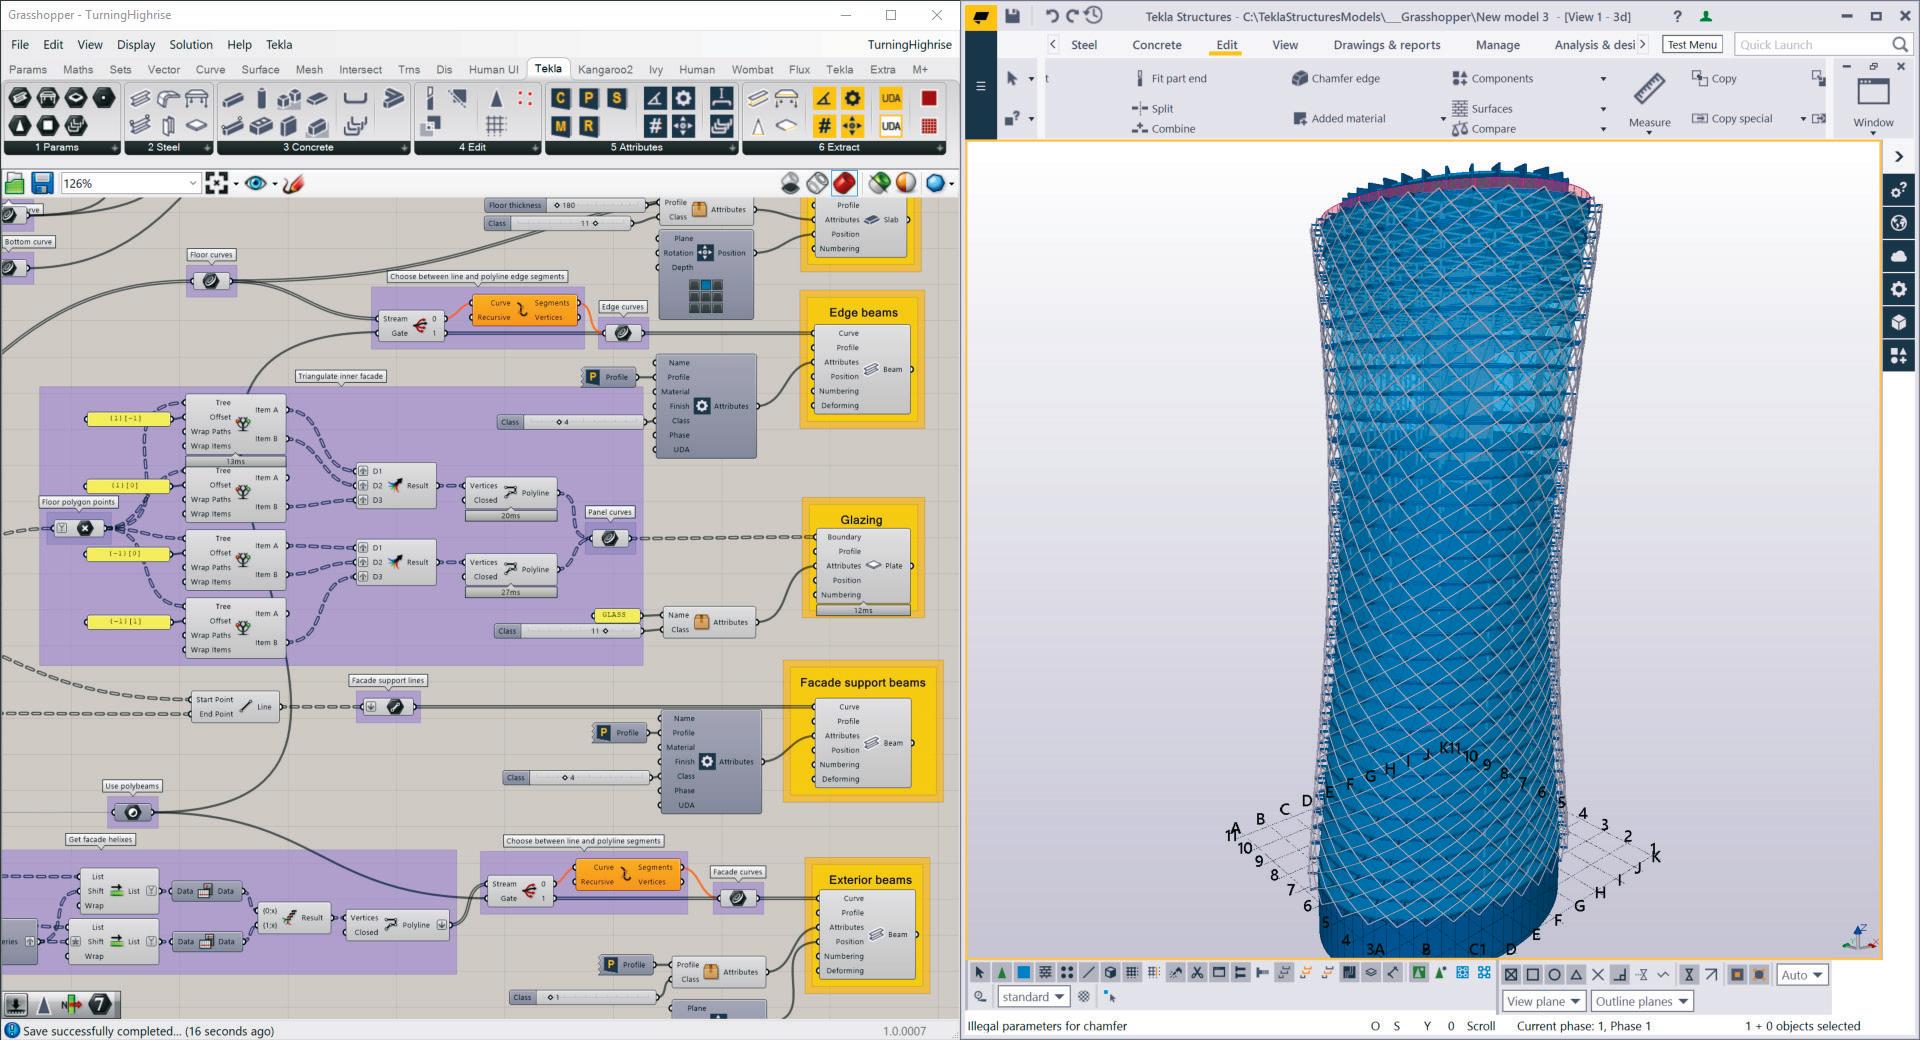Toggle Snap to midpoints triangle switch
The width and height of the screenshot is (1920, 1040).
pos(1576,975)
